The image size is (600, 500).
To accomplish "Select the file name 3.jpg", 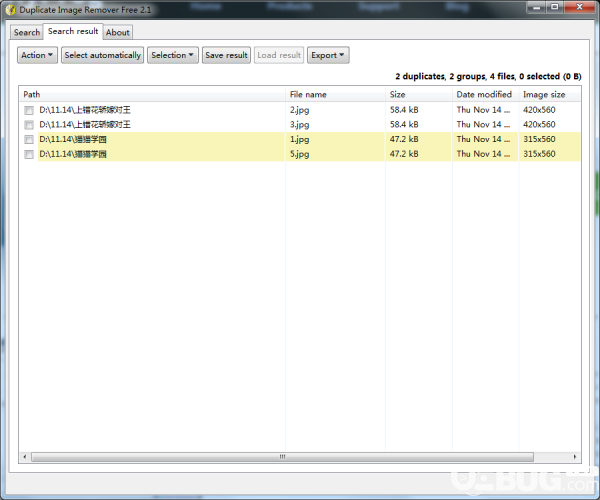I will click(300, 125).
